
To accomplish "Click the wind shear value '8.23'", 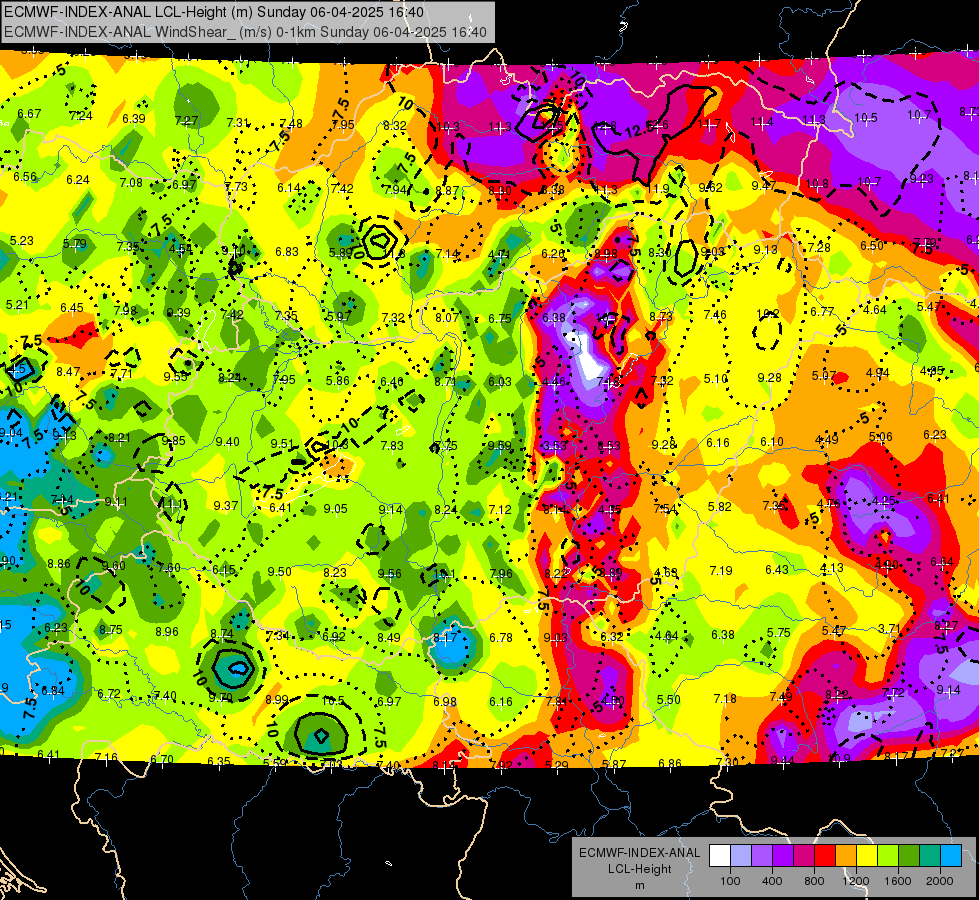I will pos(335,572).
